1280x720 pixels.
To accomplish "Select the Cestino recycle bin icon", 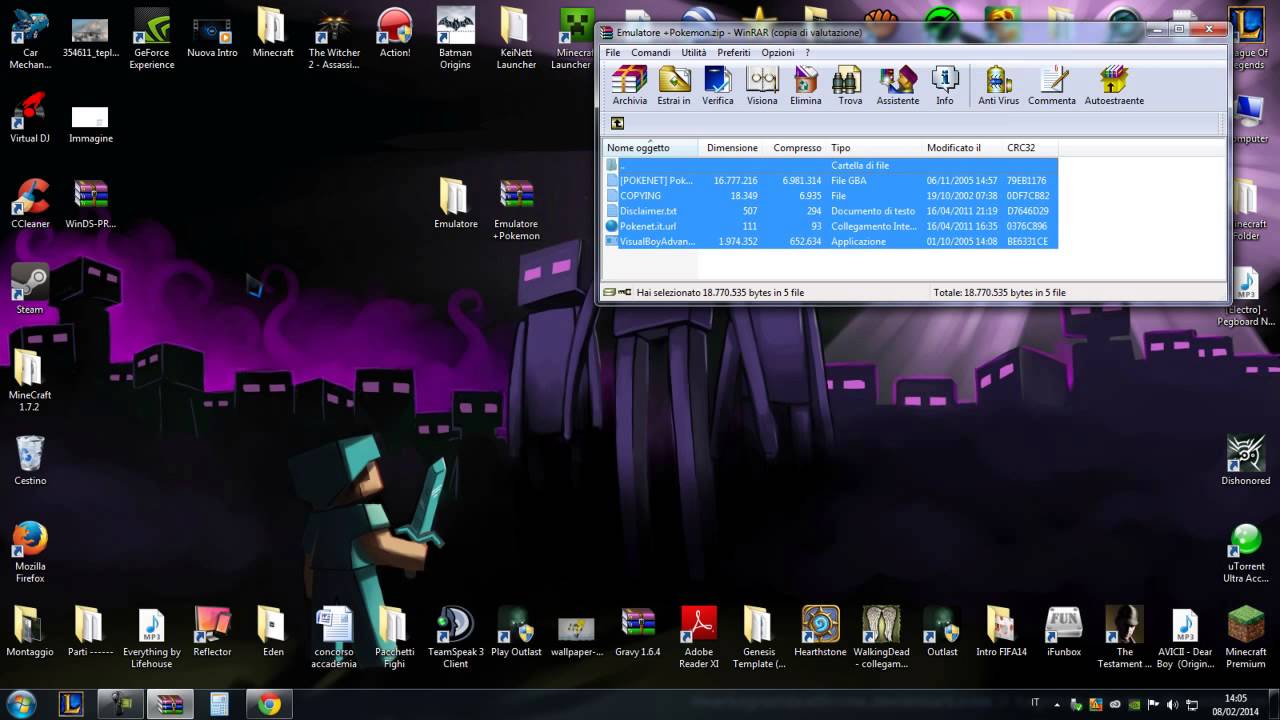I will click(x=30, y=460).
